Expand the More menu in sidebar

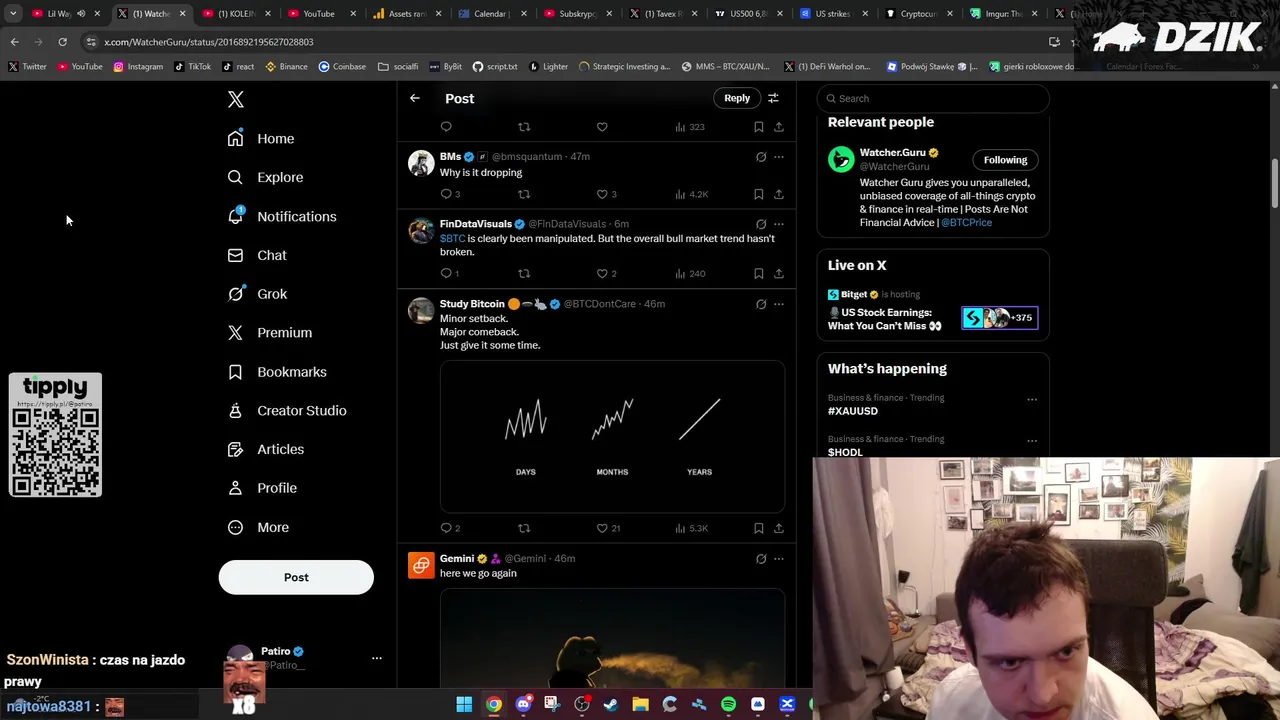pos(258,527)
